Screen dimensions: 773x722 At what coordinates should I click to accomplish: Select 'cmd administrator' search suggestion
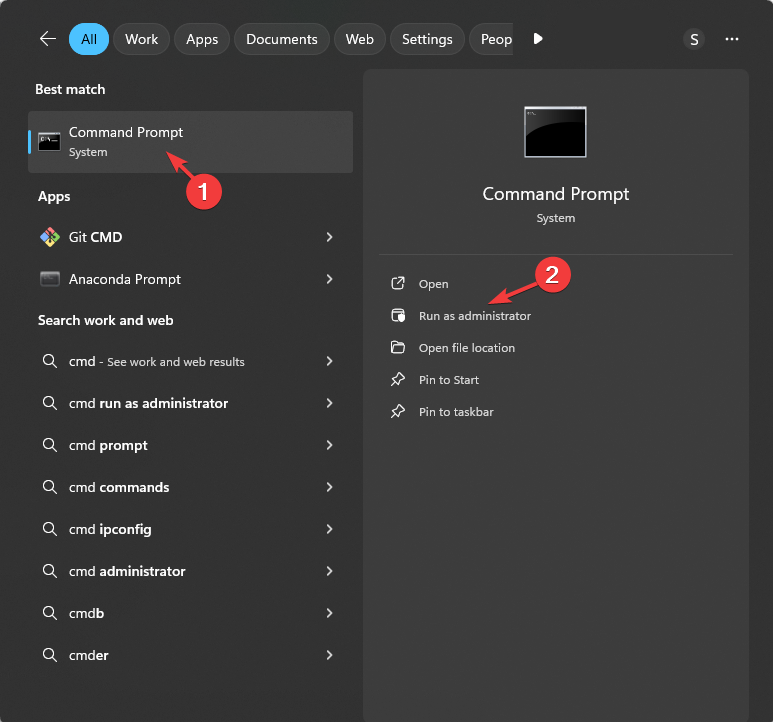(x=190, y=571)
